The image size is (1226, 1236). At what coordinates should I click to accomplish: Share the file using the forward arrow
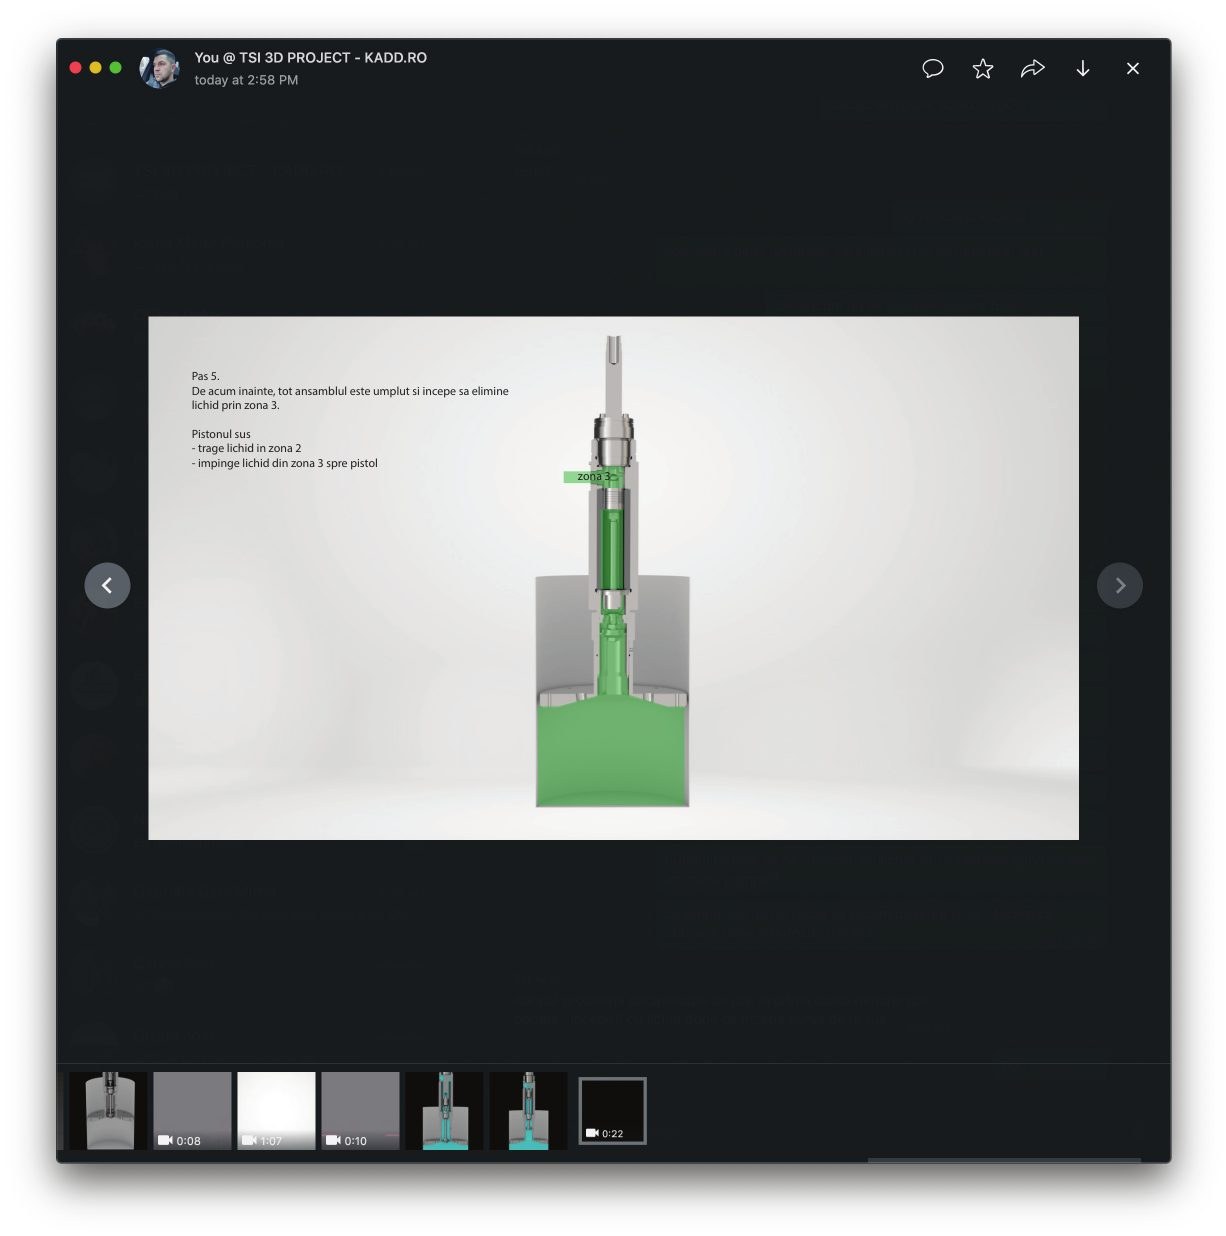point(1032,68)
